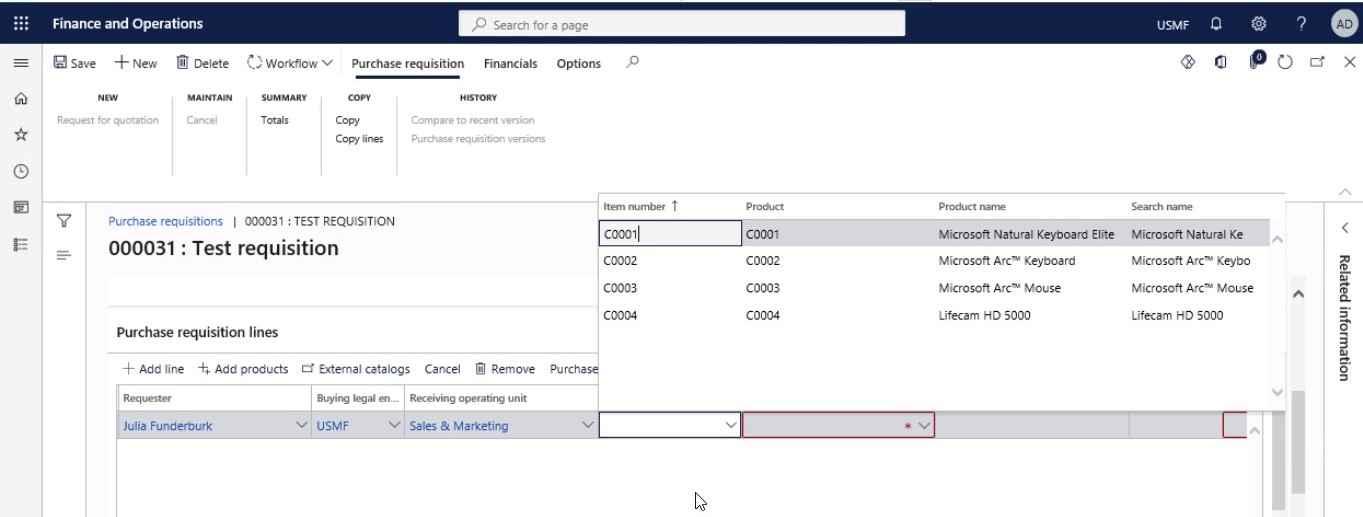
Task: Click the attachments icon with badge 0
Action: pos(1256,61)
